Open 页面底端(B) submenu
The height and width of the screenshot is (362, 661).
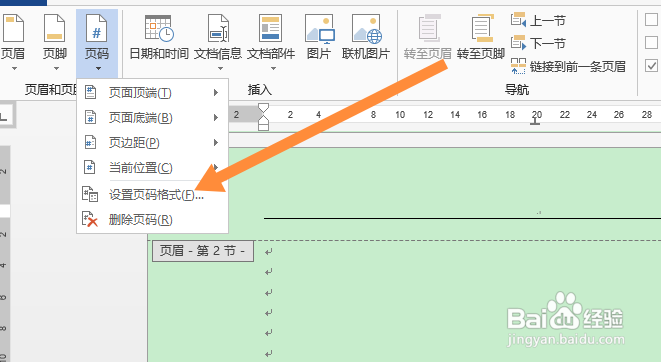click(153, 118)
